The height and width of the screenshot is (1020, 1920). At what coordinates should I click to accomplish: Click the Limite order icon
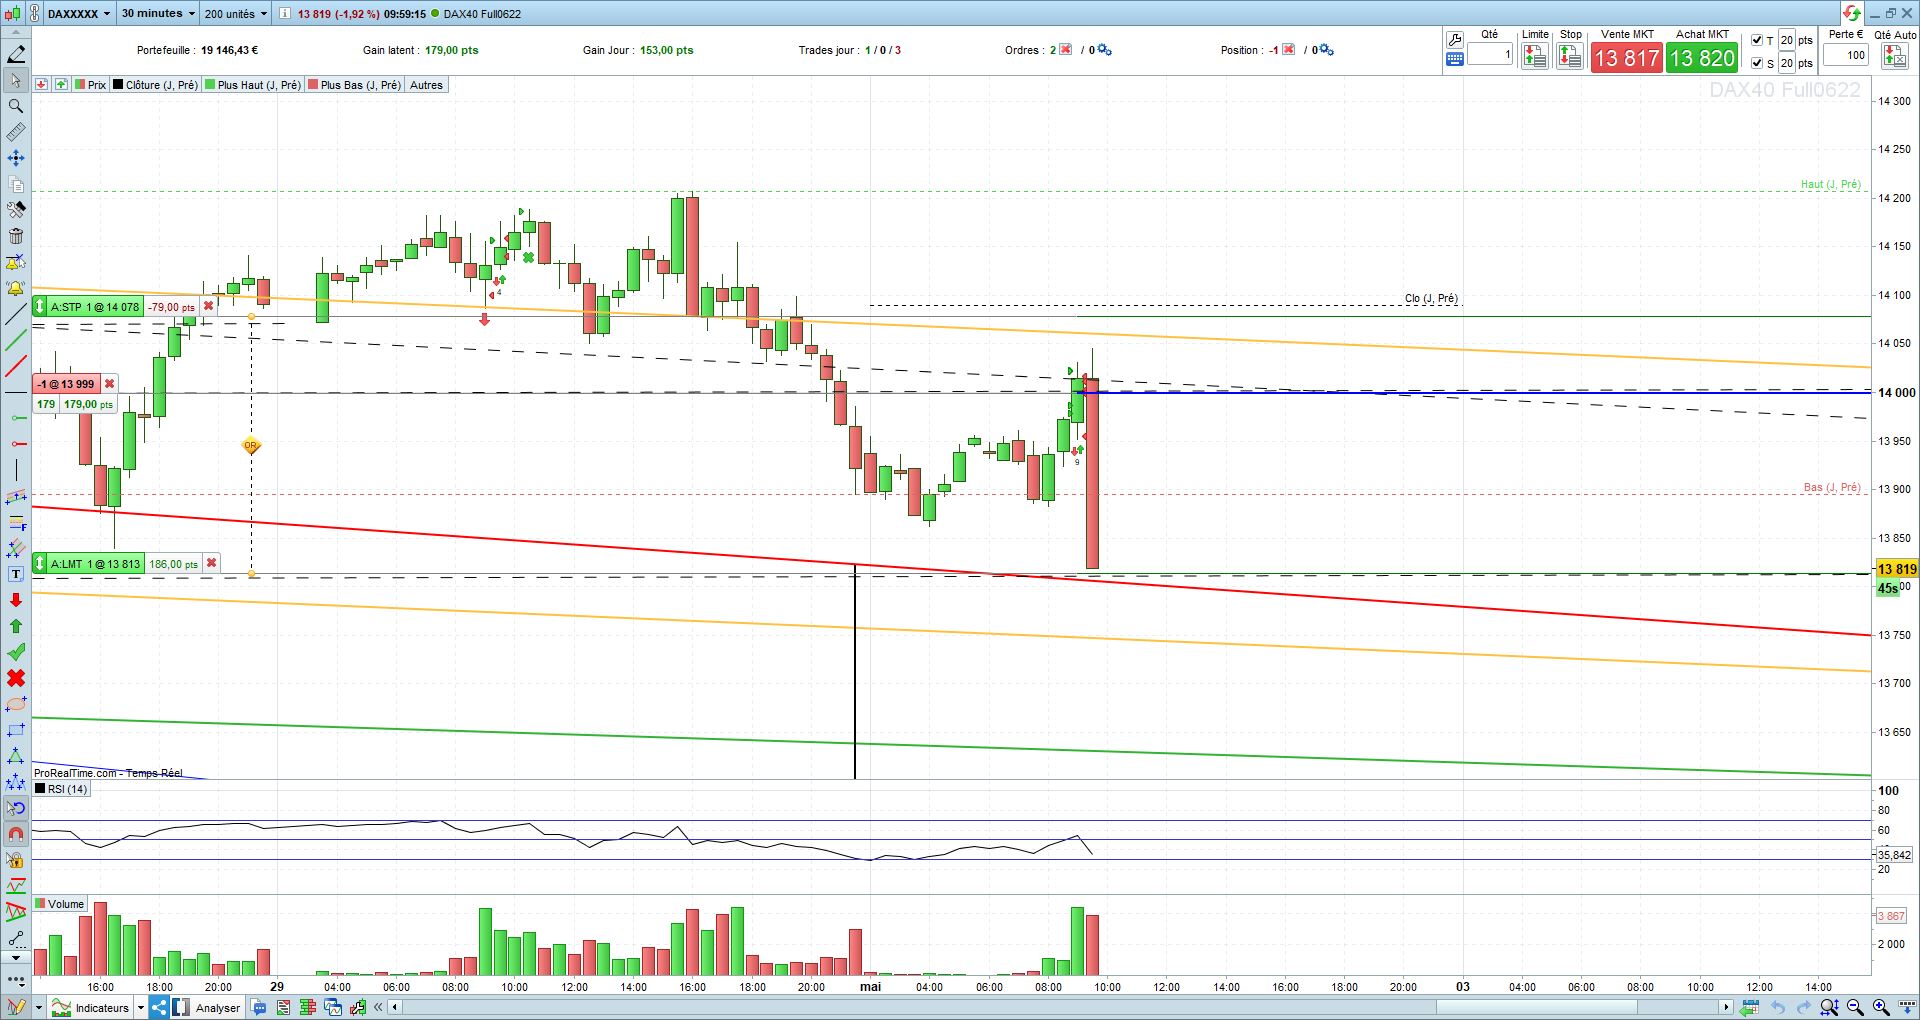[1535, 57]
